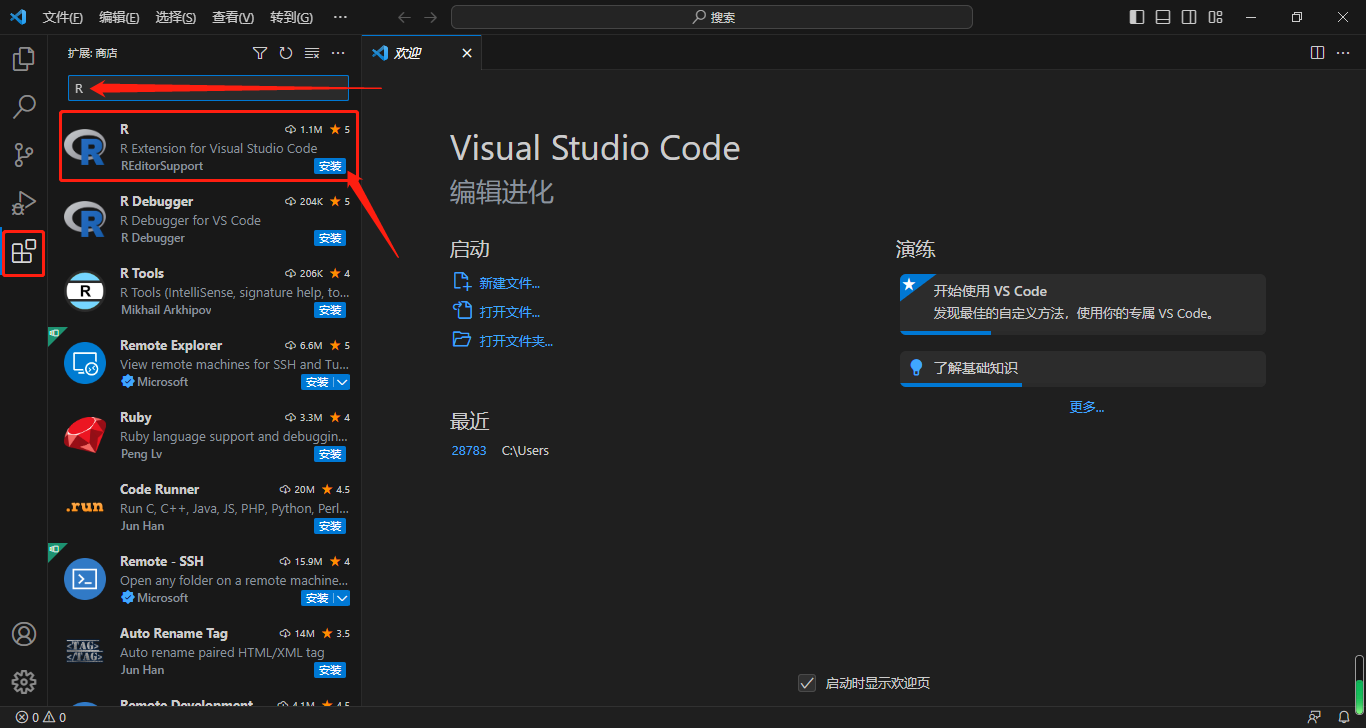Click the extension search input field
This screenshot has height=728, width=1366.
point(208,88)
